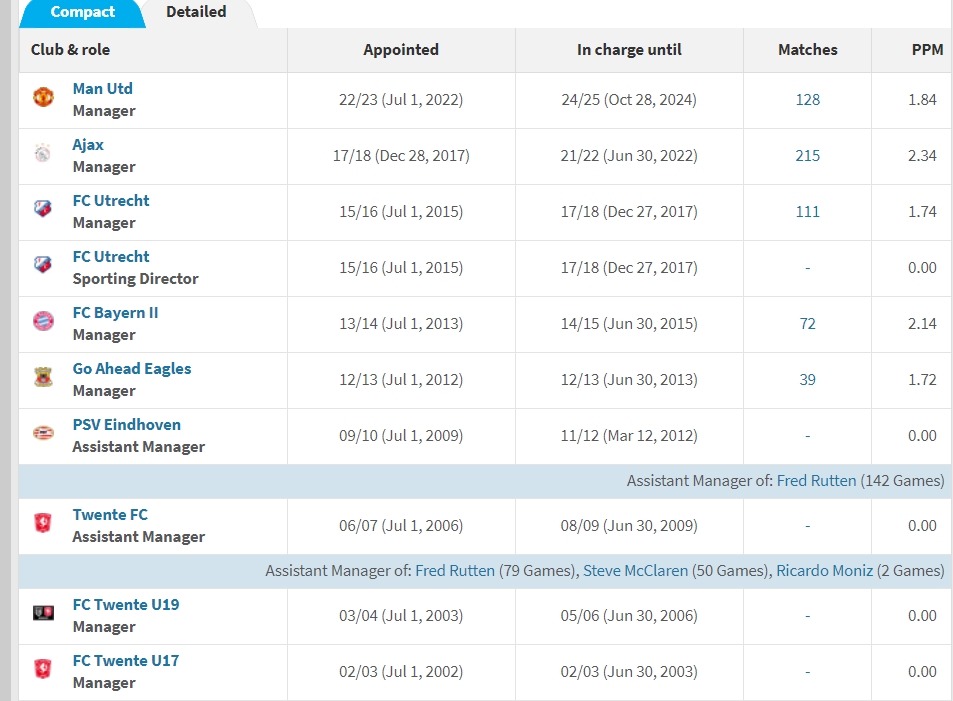Click the FC Utrecht crest in Sporting Director row
This screenshot has width=953, height=701.
43,265
